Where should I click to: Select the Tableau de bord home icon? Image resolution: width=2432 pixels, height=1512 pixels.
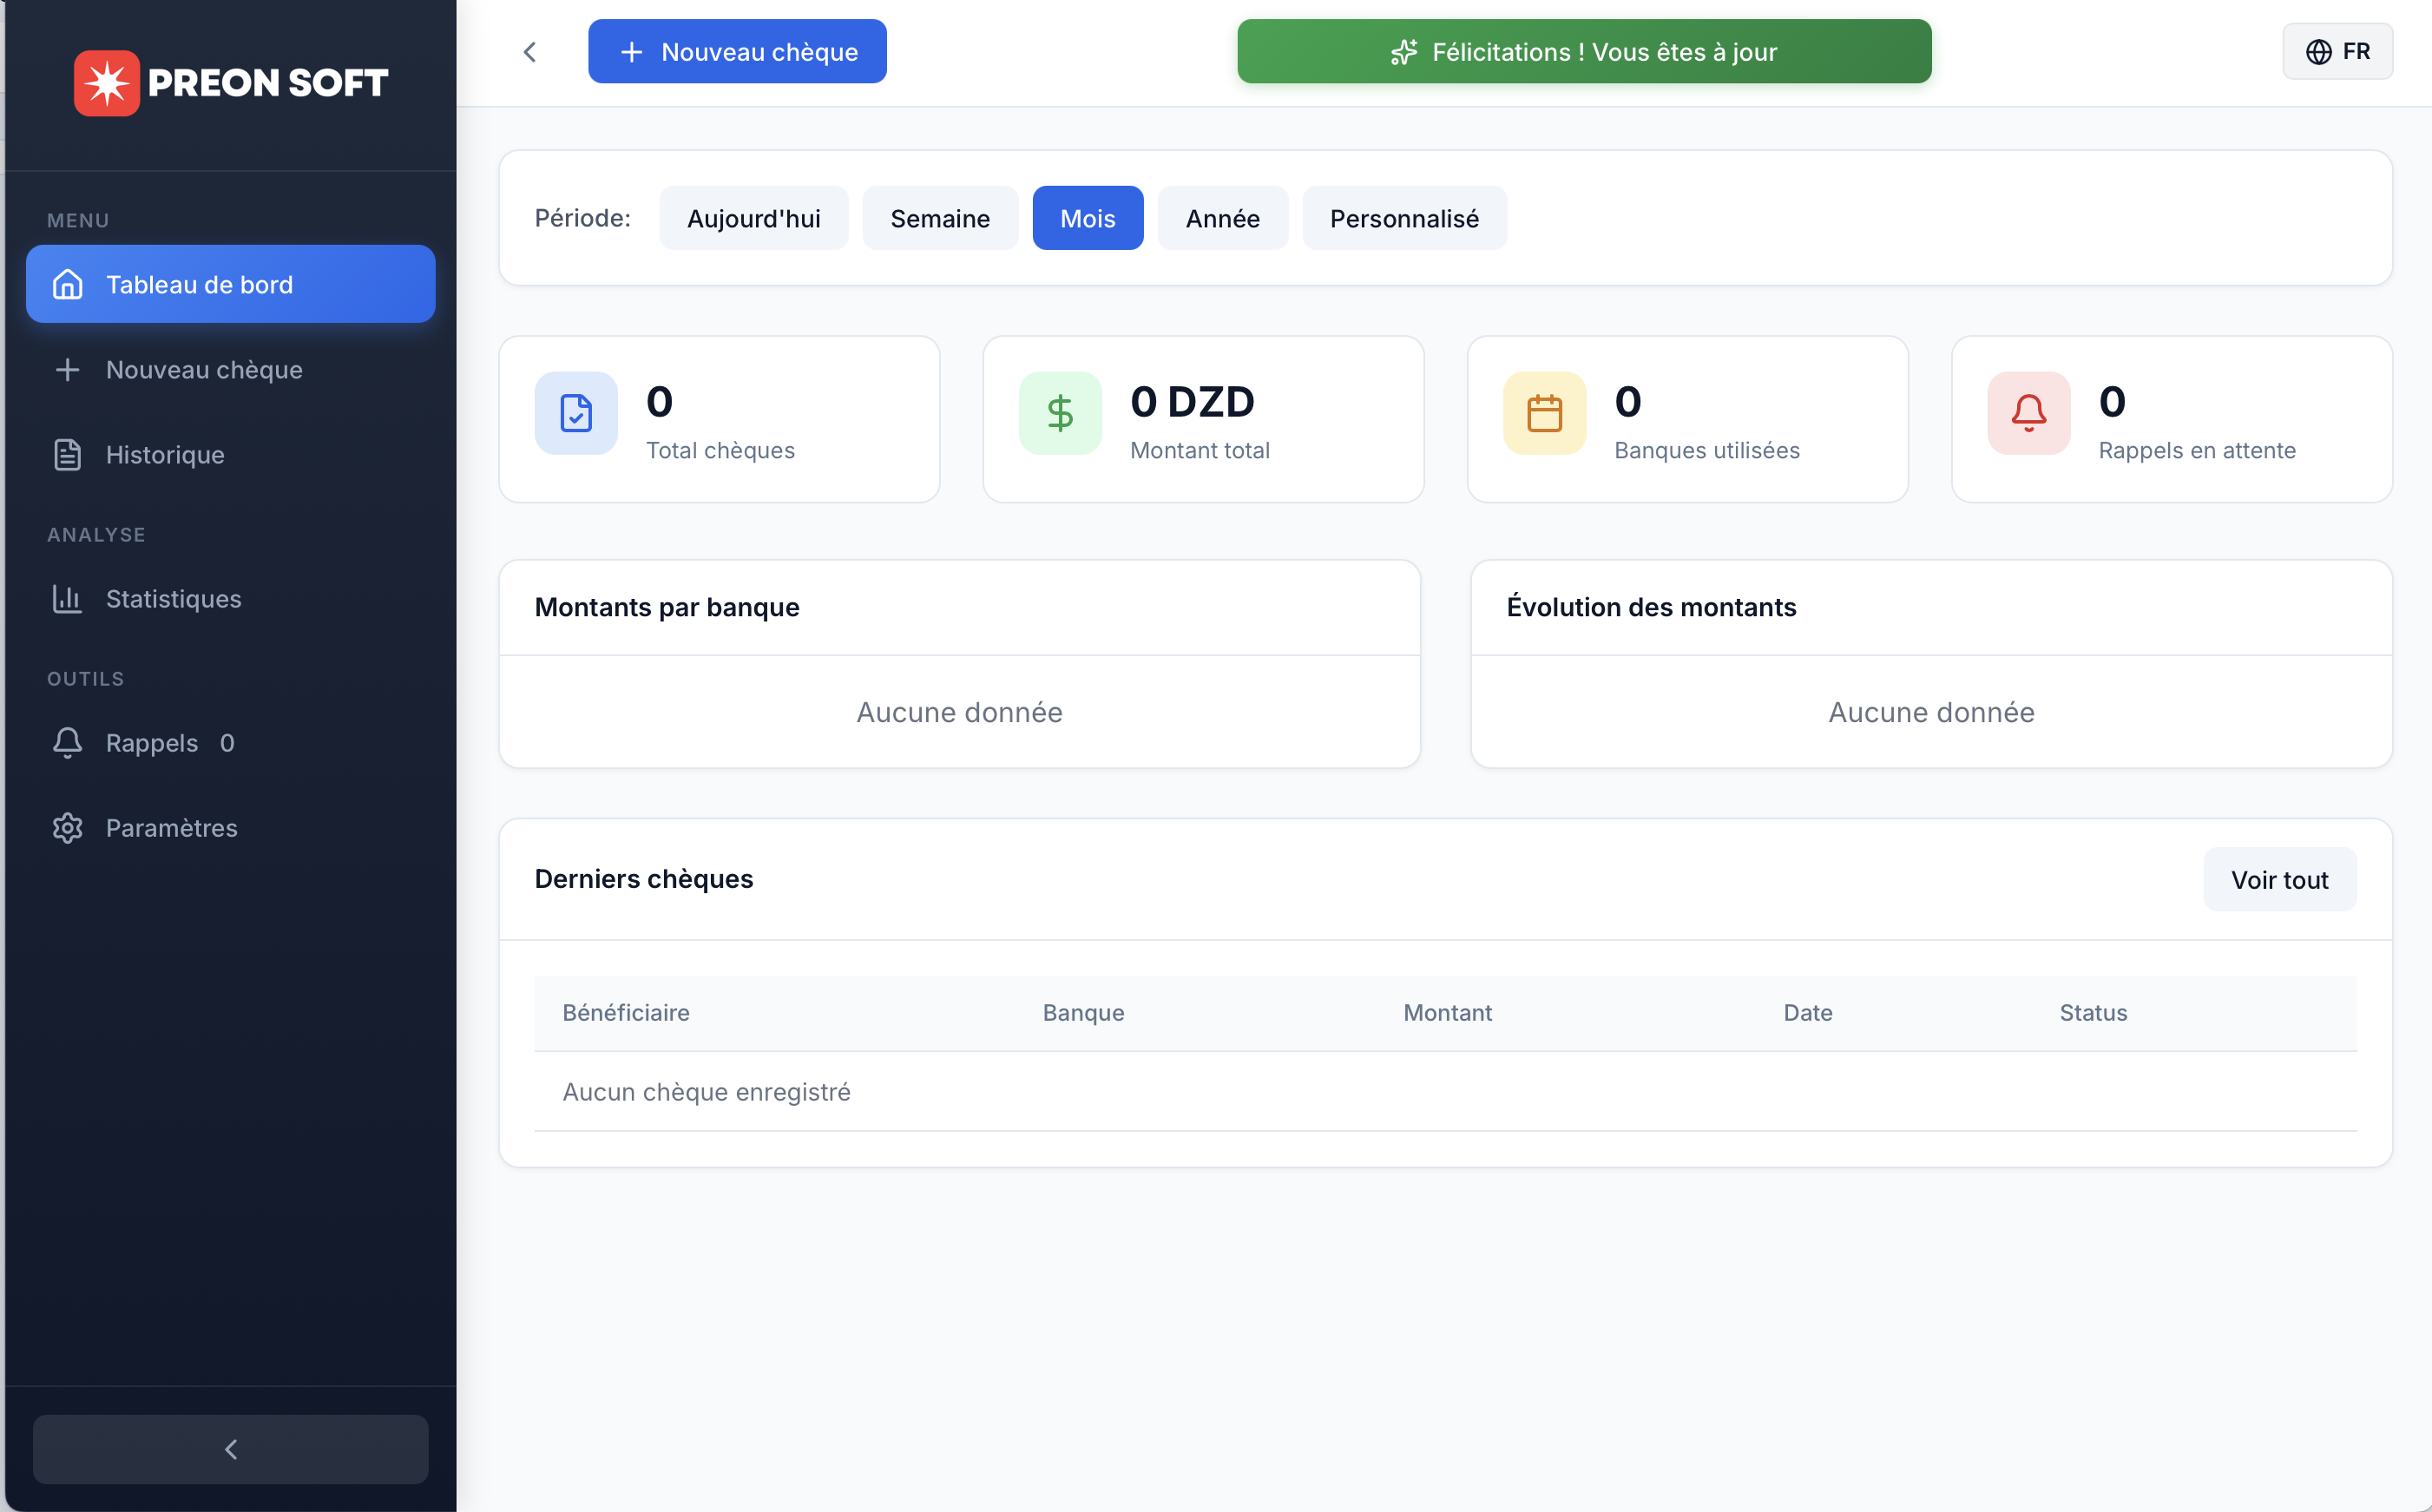pyautogui.click(x=67, y=284)
